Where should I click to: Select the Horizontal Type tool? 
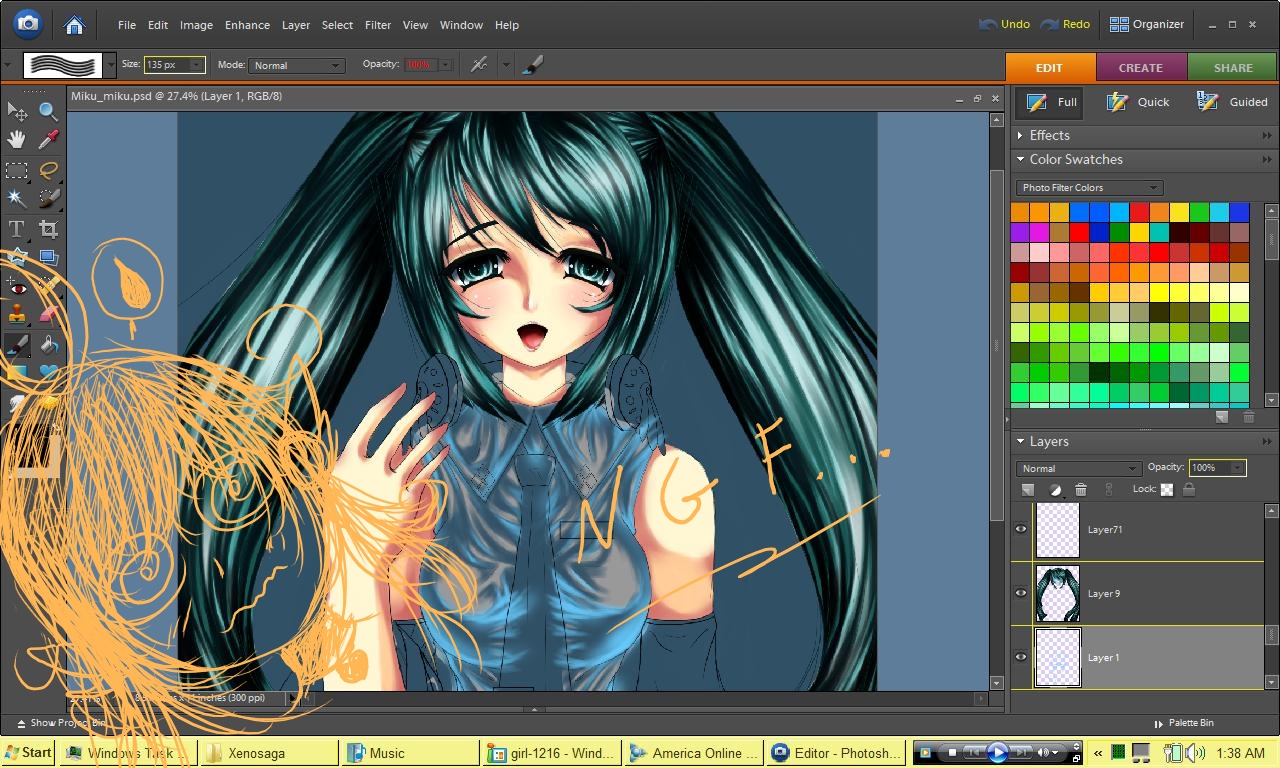pyautogui.click(x=17, y=229)
